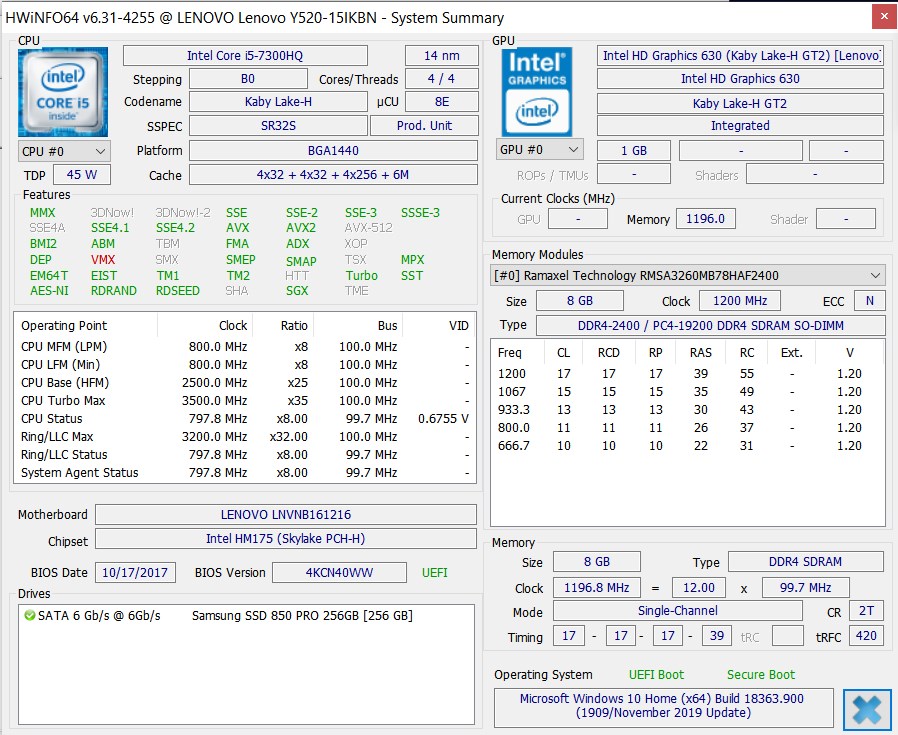Expand the Ramaxel memory module dropdown
Screen dimensions: 898x735
876,275
